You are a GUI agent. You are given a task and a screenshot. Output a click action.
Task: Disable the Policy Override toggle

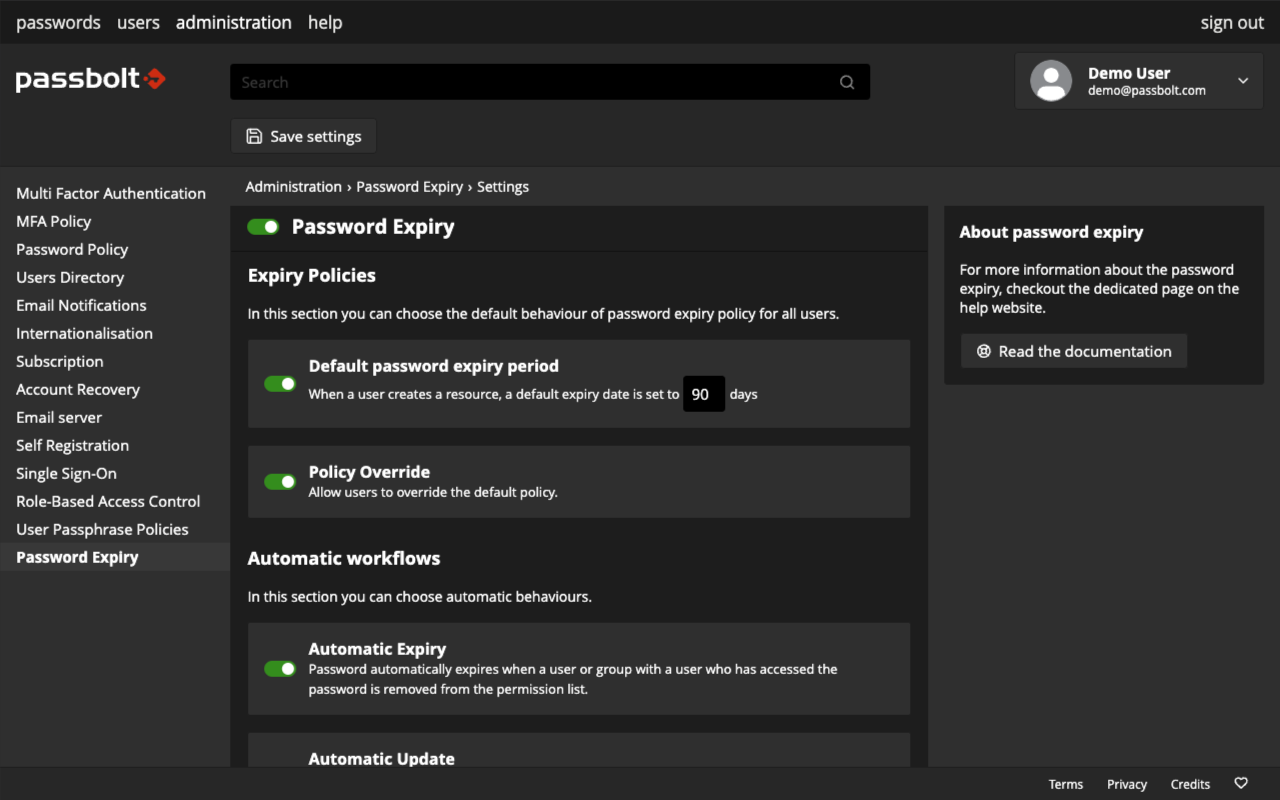coord(280,481)
